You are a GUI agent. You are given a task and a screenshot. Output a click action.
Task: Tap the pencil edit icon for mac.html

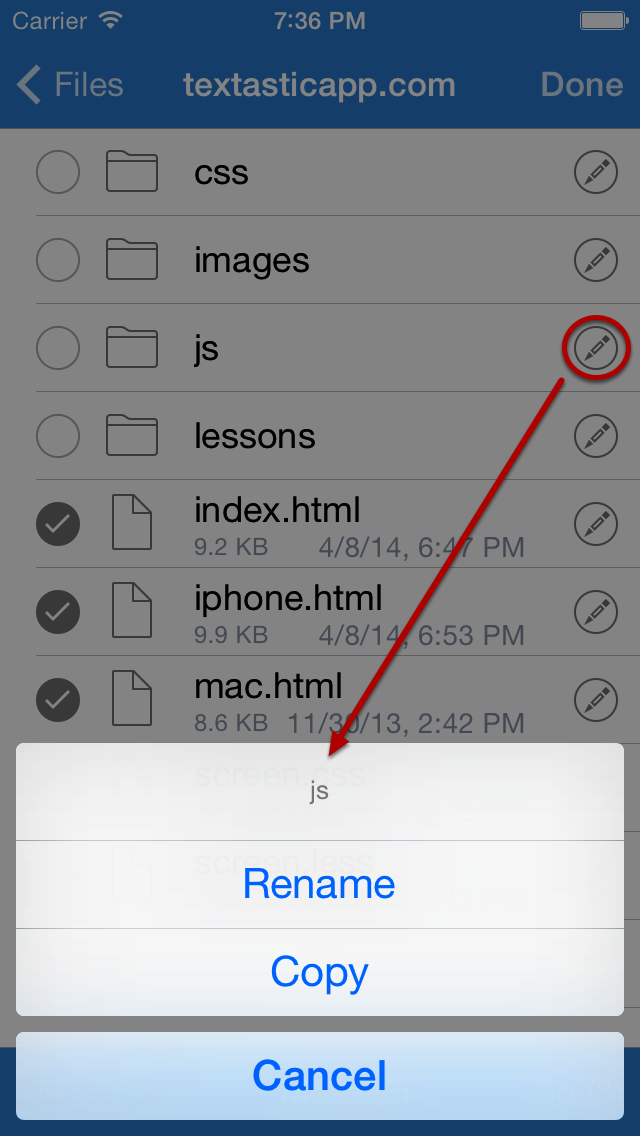(x=596, y=701)
